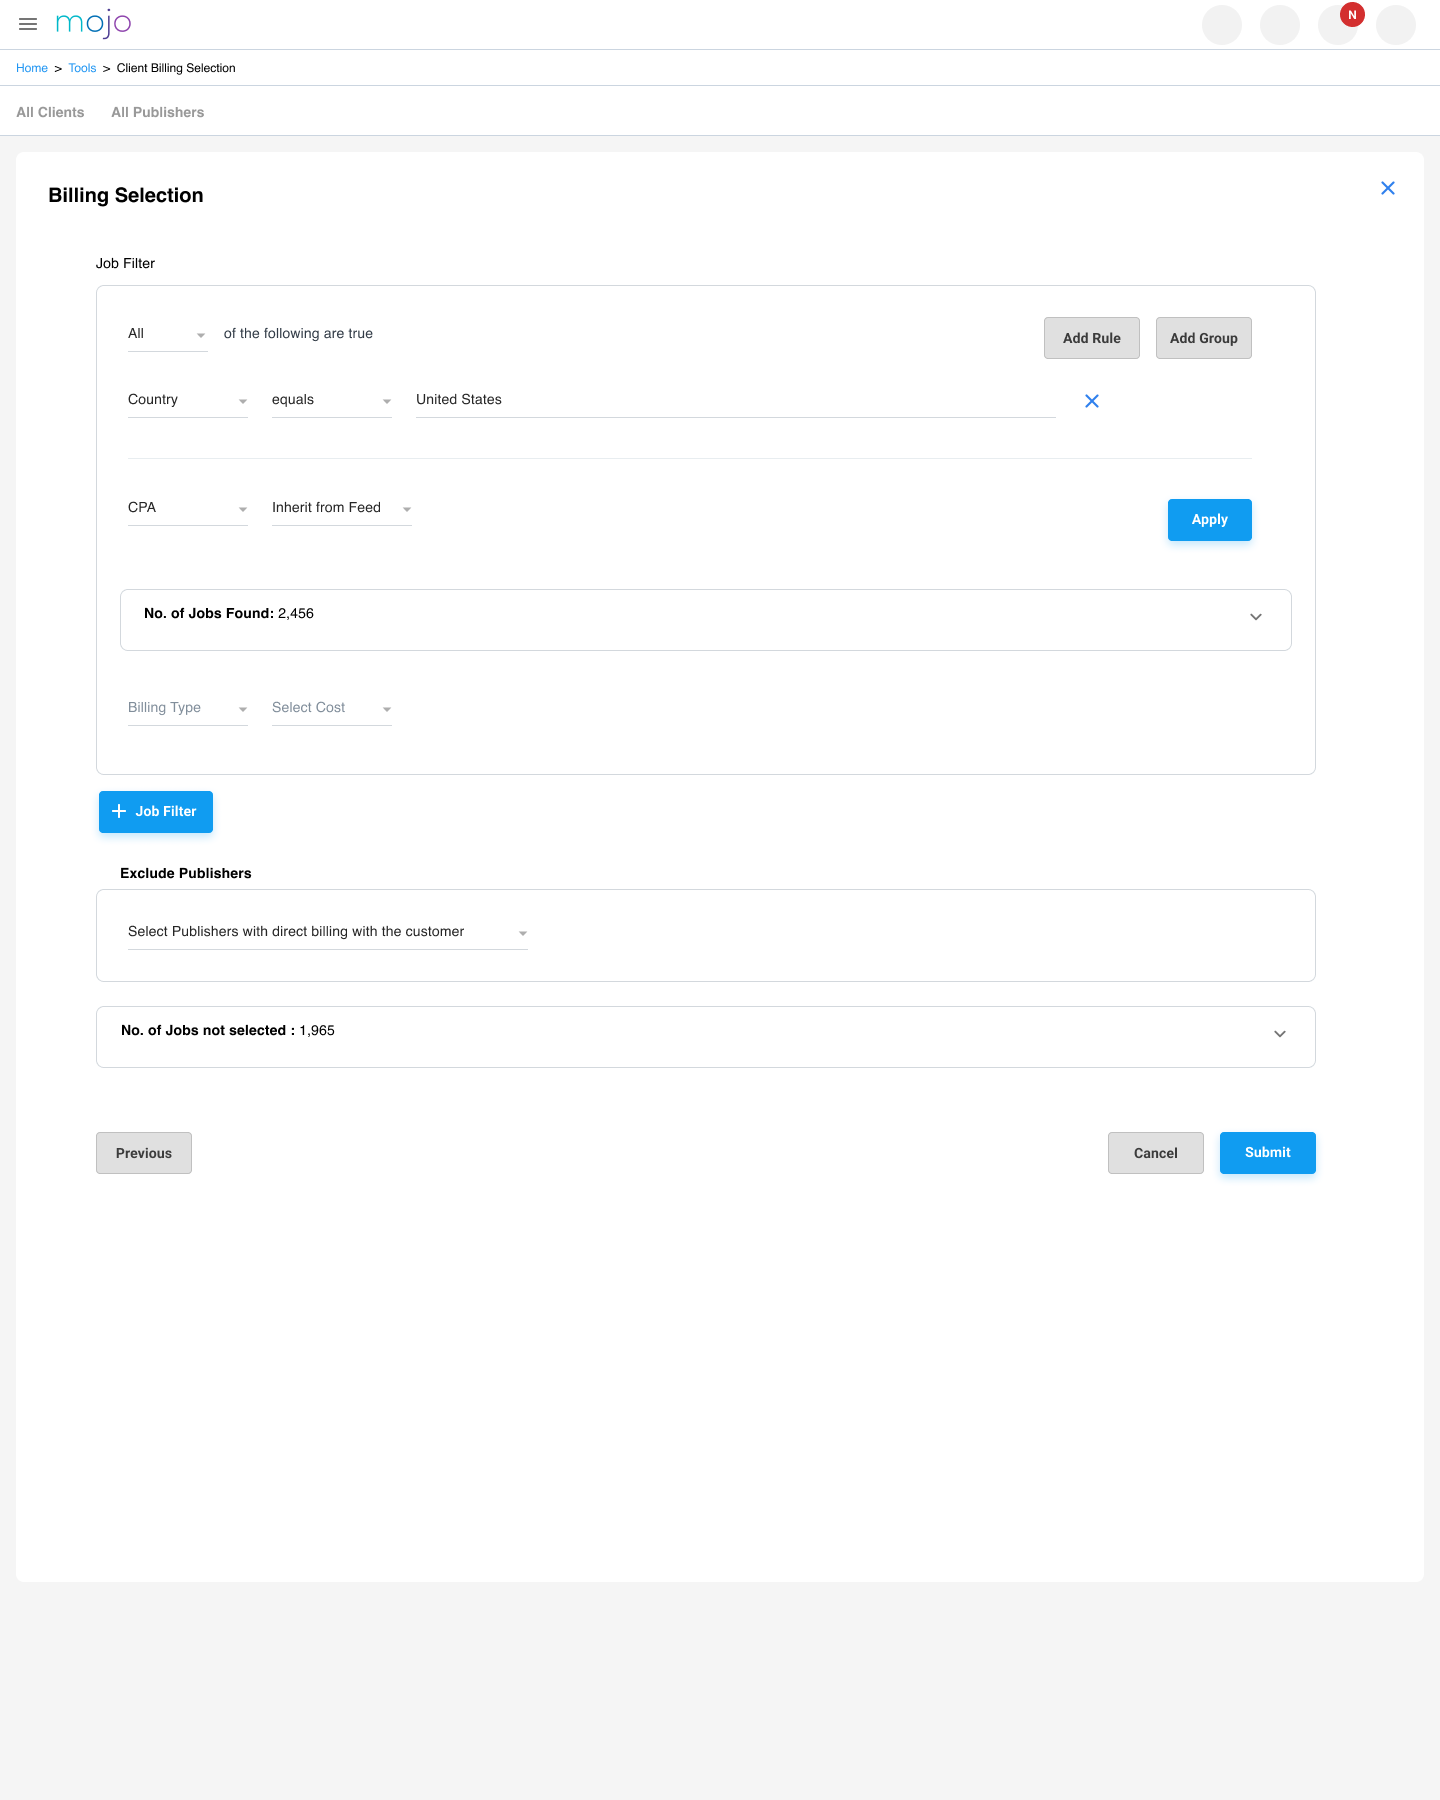Click the mojo logo
The width and height of the screenshot is (1440, 1800).
pyautogui.click(x=93, y=24)
